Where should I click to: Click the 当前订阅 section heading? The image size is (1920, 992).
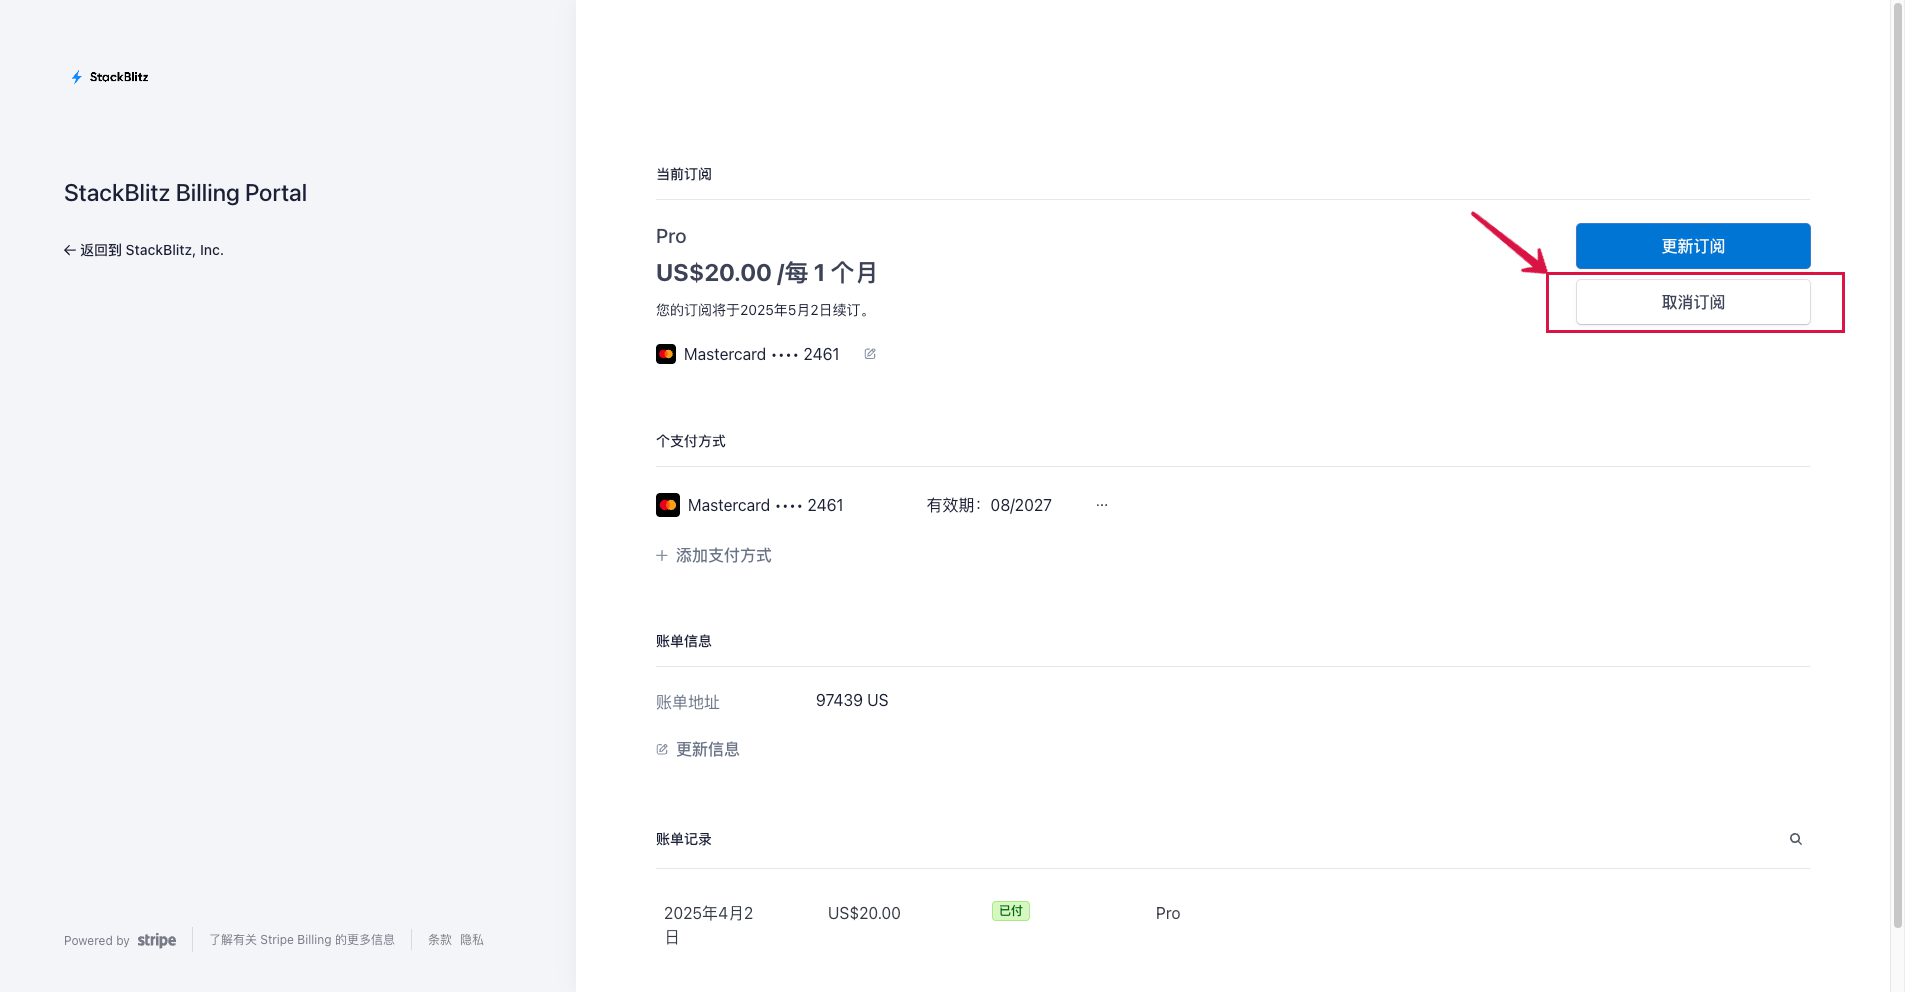coord(684,174)
